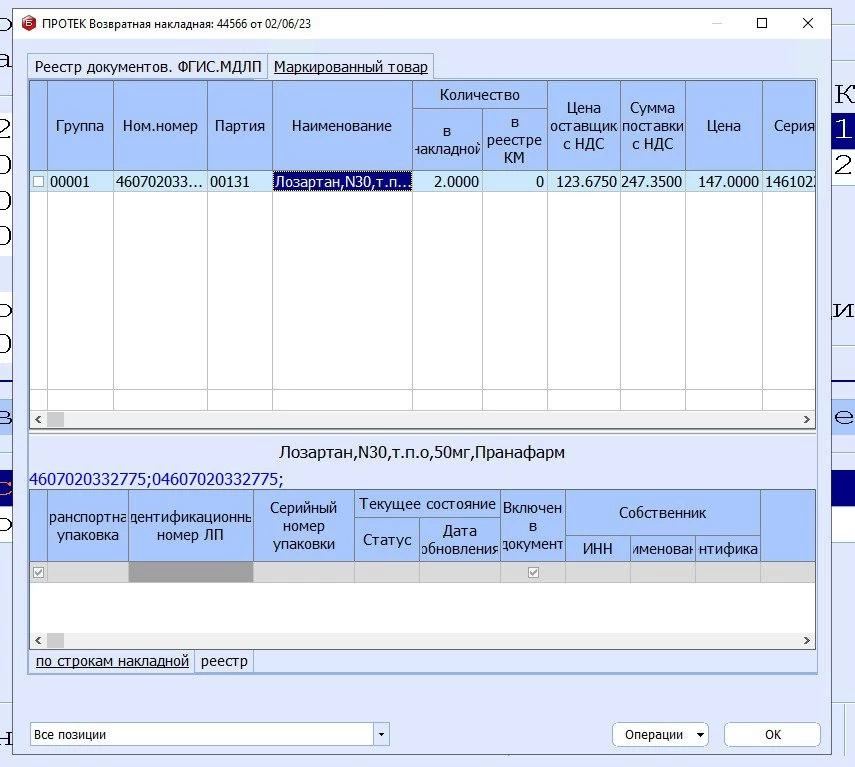Click the PROTEK app icon in title bar
Image resolution: width=855 pixels, height=767 pixels.
click(28, 23)
